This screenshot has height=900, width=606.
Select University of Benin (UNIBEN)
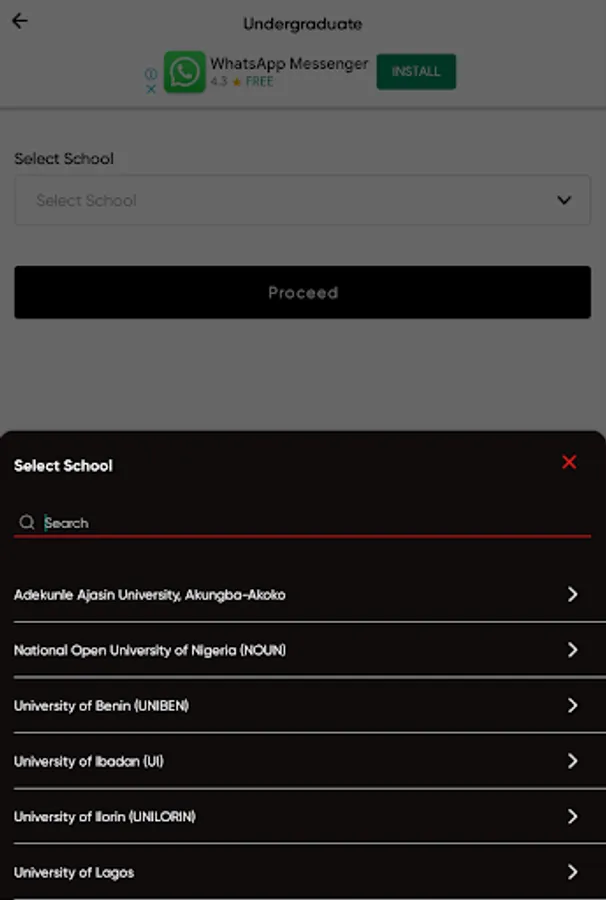302,705
